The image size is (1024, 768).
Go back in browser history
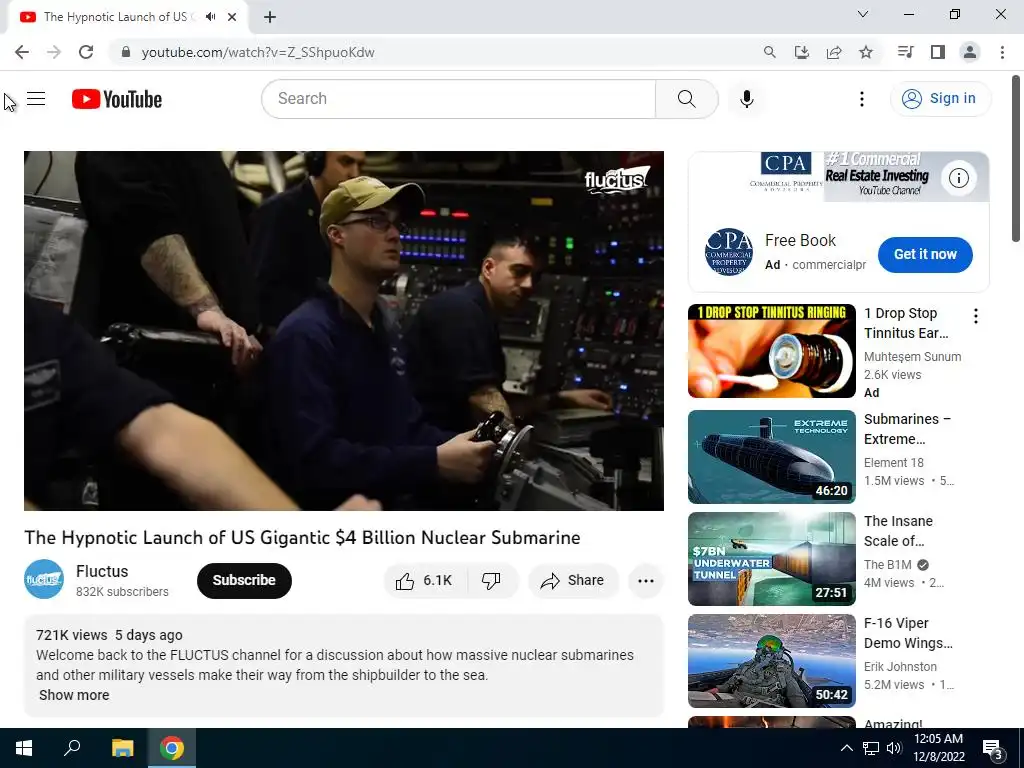[x=22, y=52]
